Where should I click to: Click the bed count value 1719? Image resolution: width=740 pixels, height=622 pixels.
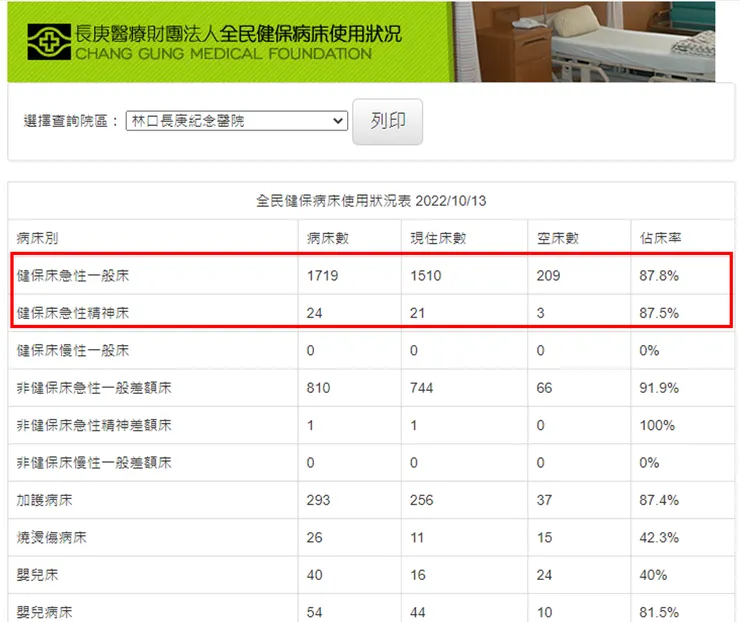(322, 276)
